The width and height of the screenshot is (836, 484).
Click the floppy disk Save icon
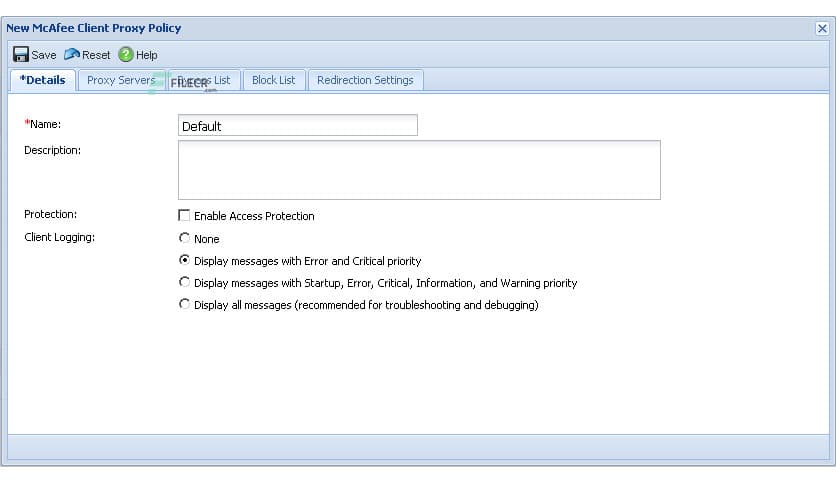tap(20, 55)
